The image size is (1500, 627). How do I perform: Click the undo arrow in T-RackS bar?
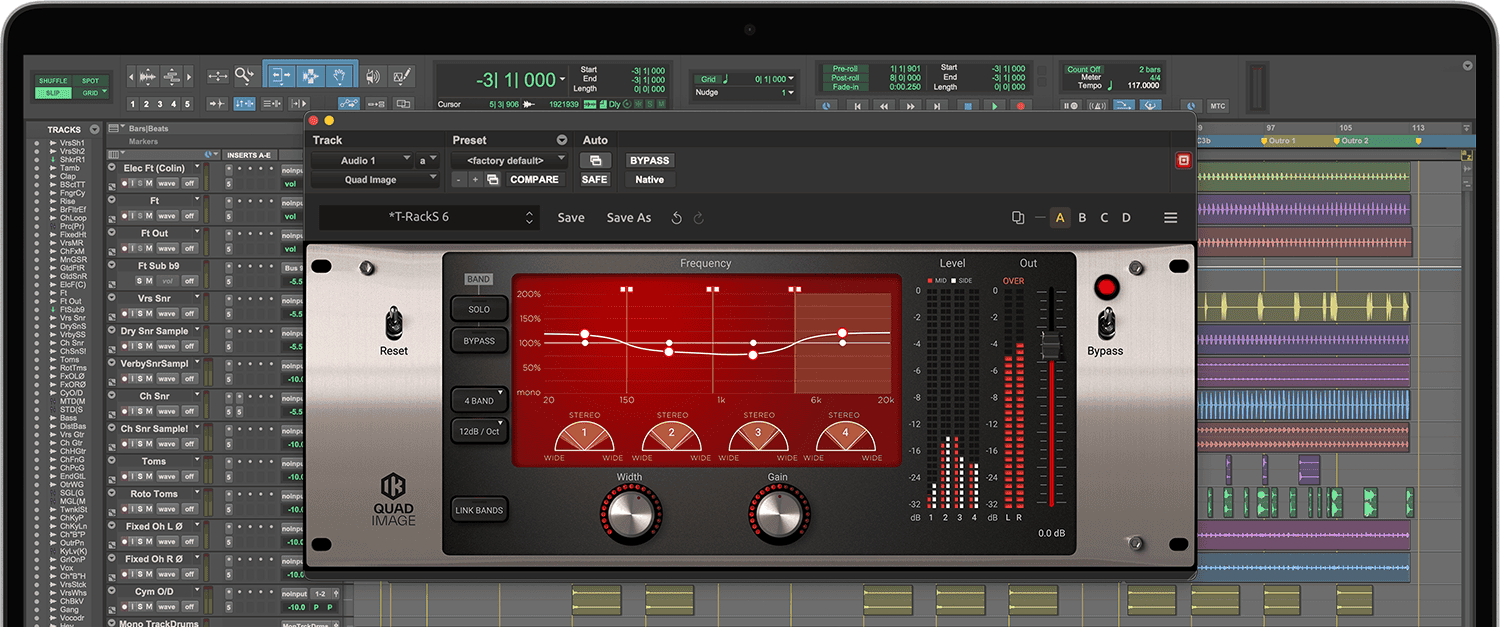click(677, 218)
